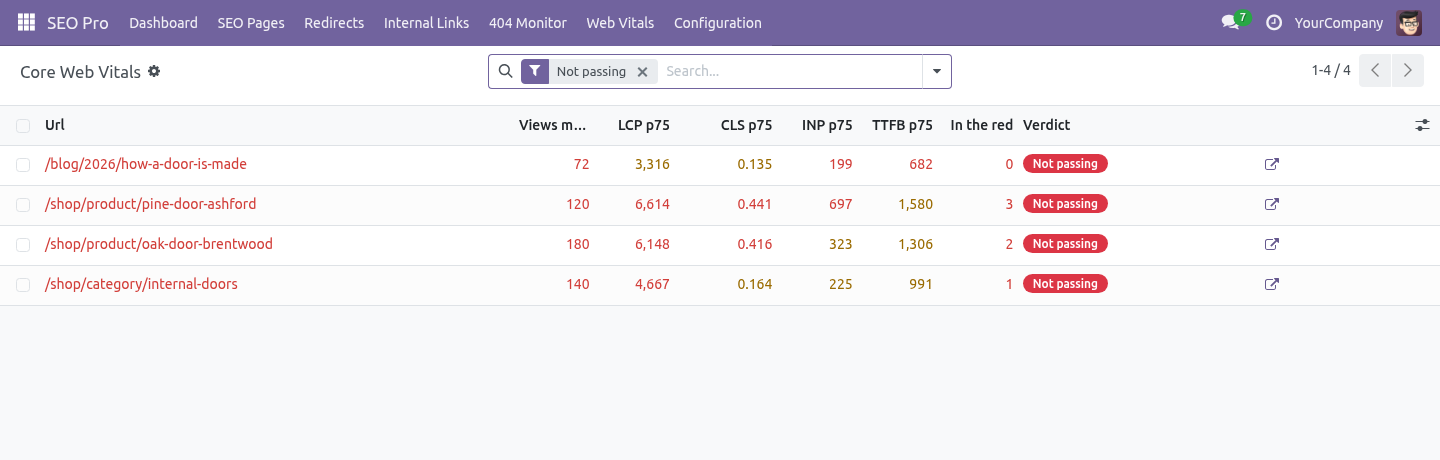The height and width of the screenshot is (460, 1440).
Task: Click the SEO Pro app title
Action: pyautogui.click(x=78, y=22)
